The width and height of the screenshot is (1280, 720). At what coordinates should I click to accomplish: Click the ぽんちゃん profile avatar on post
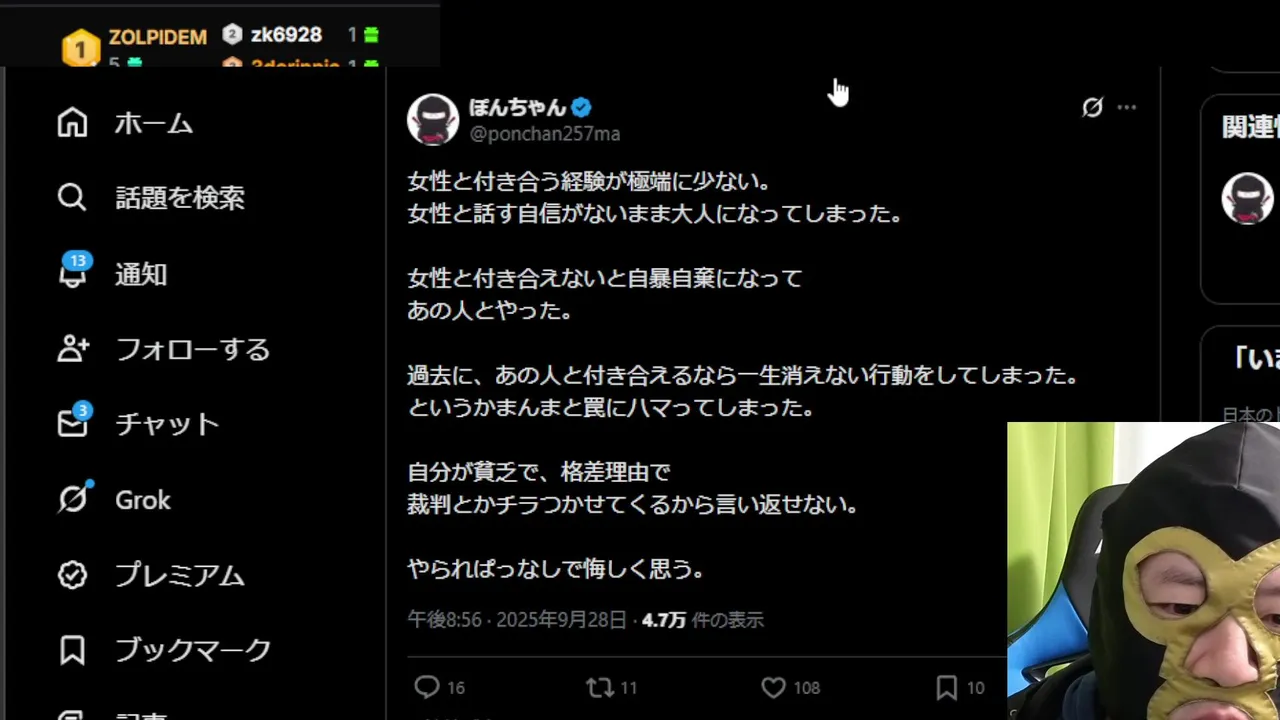coord(433,120)
